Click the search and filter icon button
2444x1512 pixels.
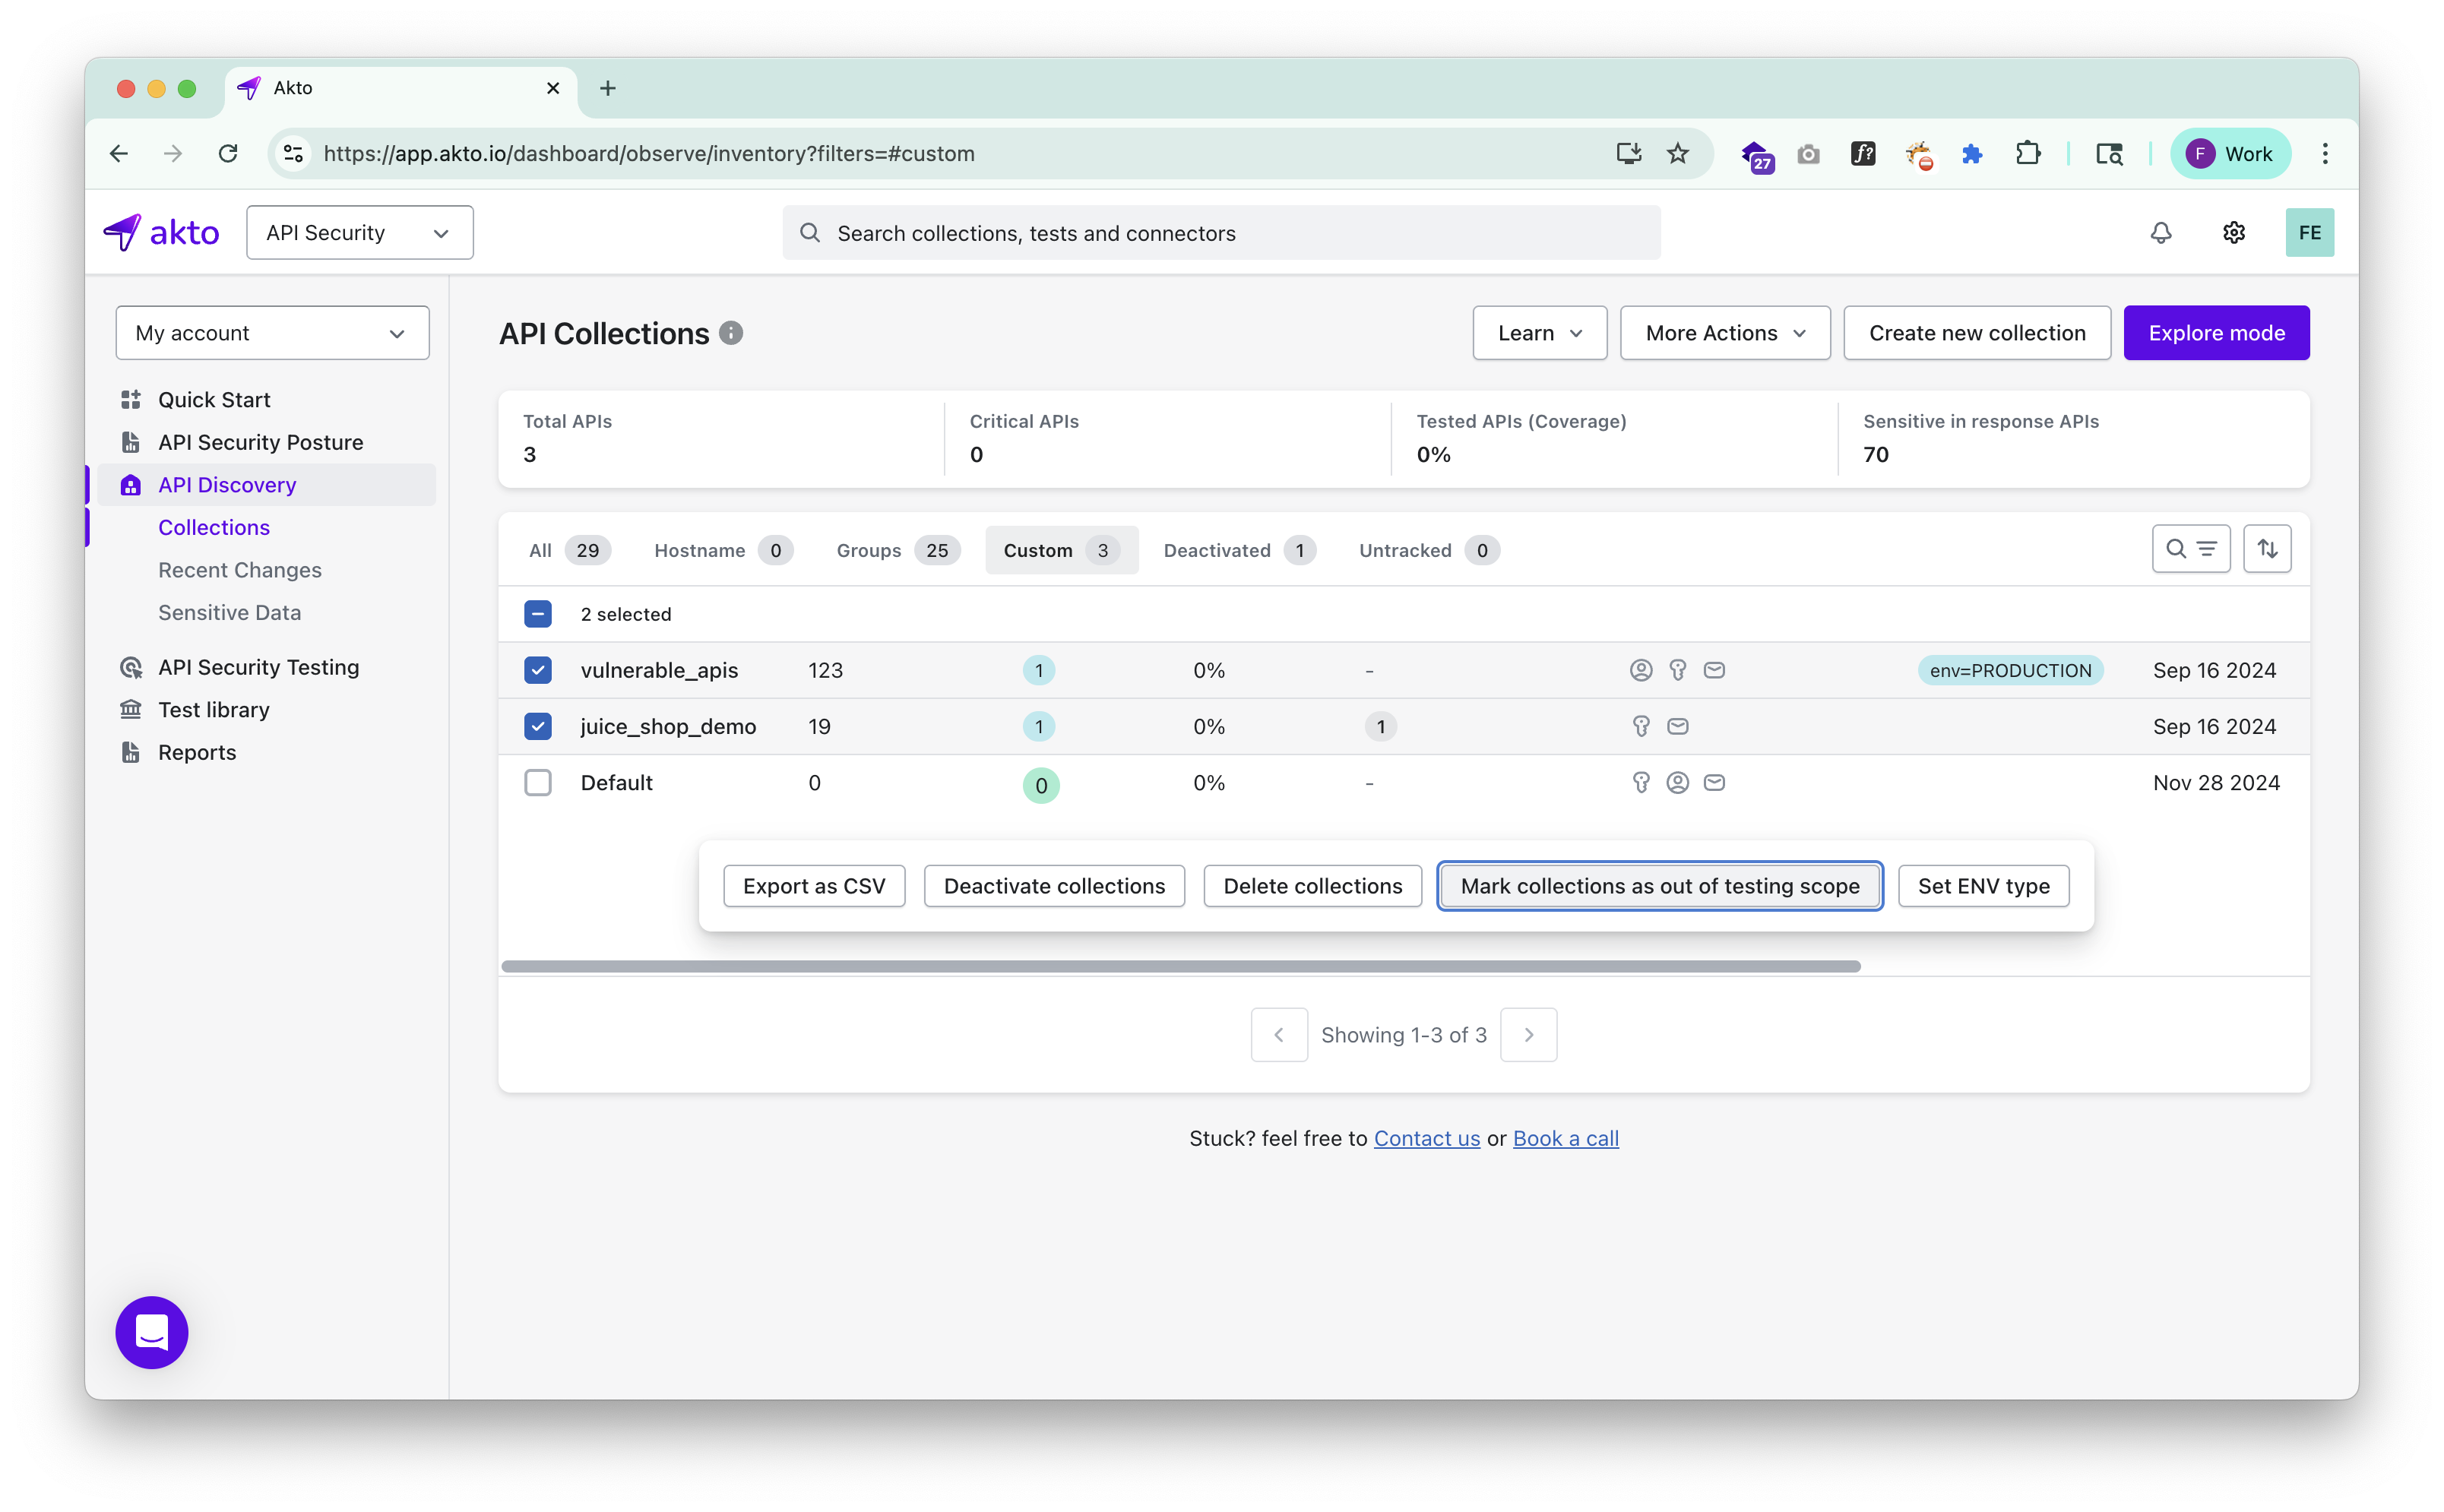[x=2190, y=549]
